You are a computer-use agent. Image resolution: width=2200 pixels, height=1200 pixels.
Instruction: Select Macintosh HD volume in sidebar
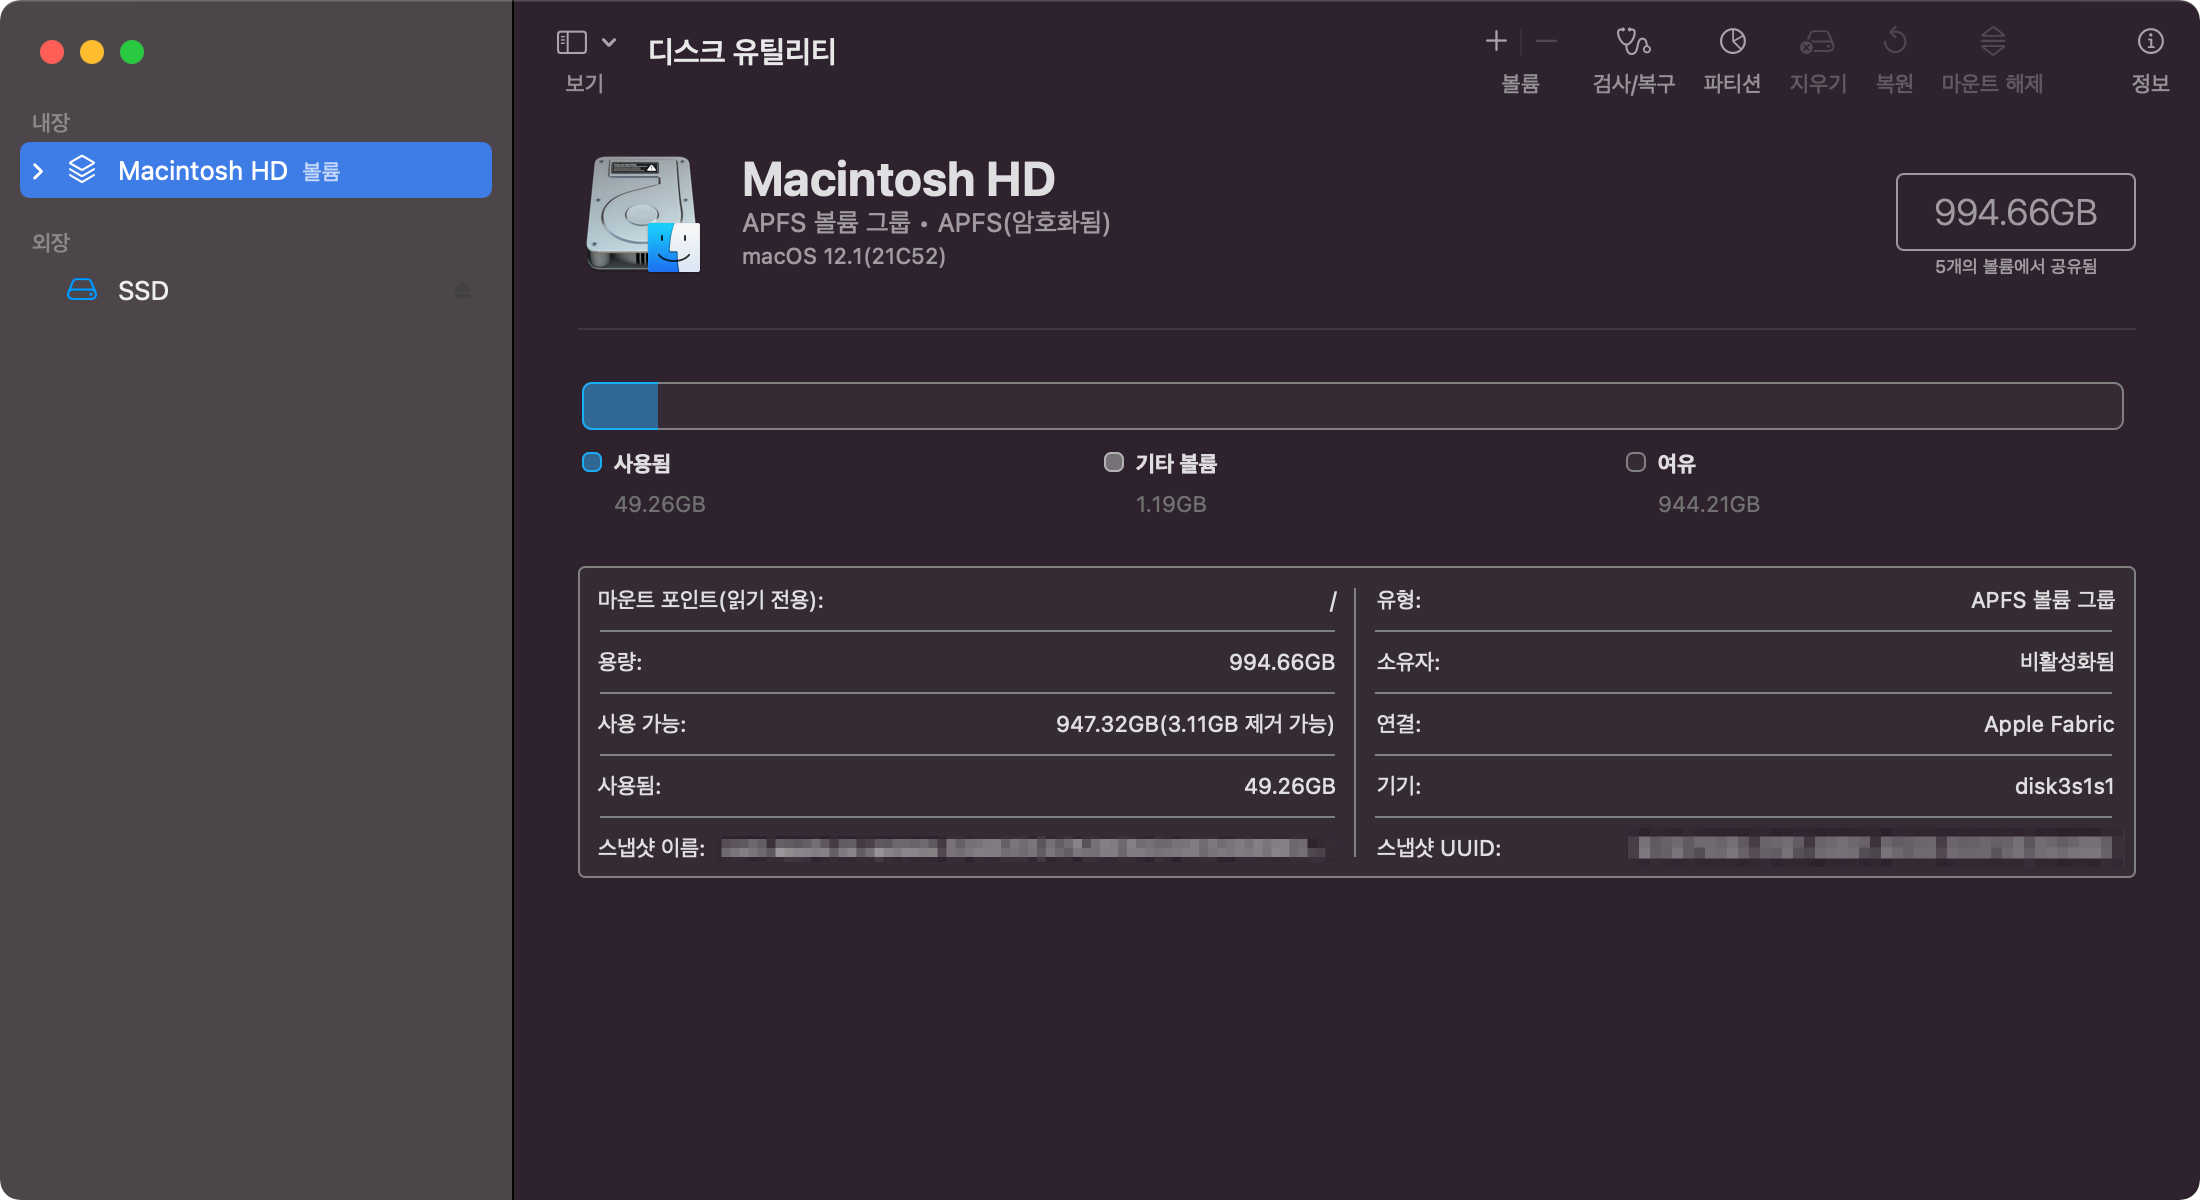pyautogui.click(x=203, y=171)
